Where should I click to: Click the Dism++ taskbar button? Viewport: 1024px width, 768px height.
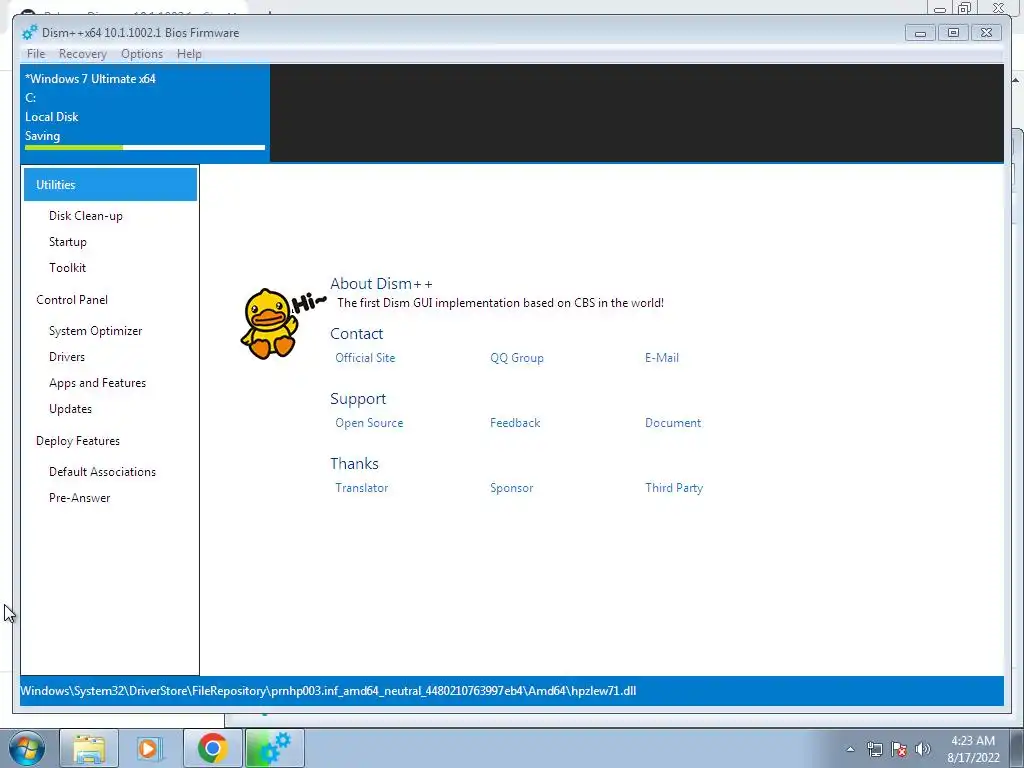point(274,748)
